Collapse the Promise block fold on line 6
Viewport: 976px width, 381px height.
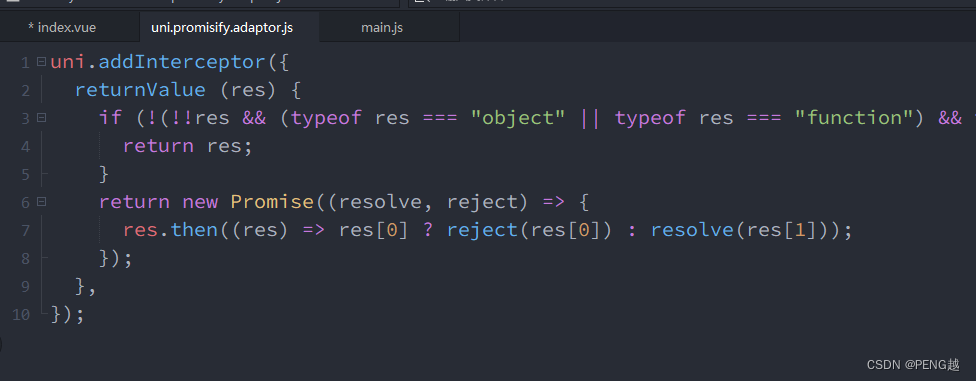point(41,202)
